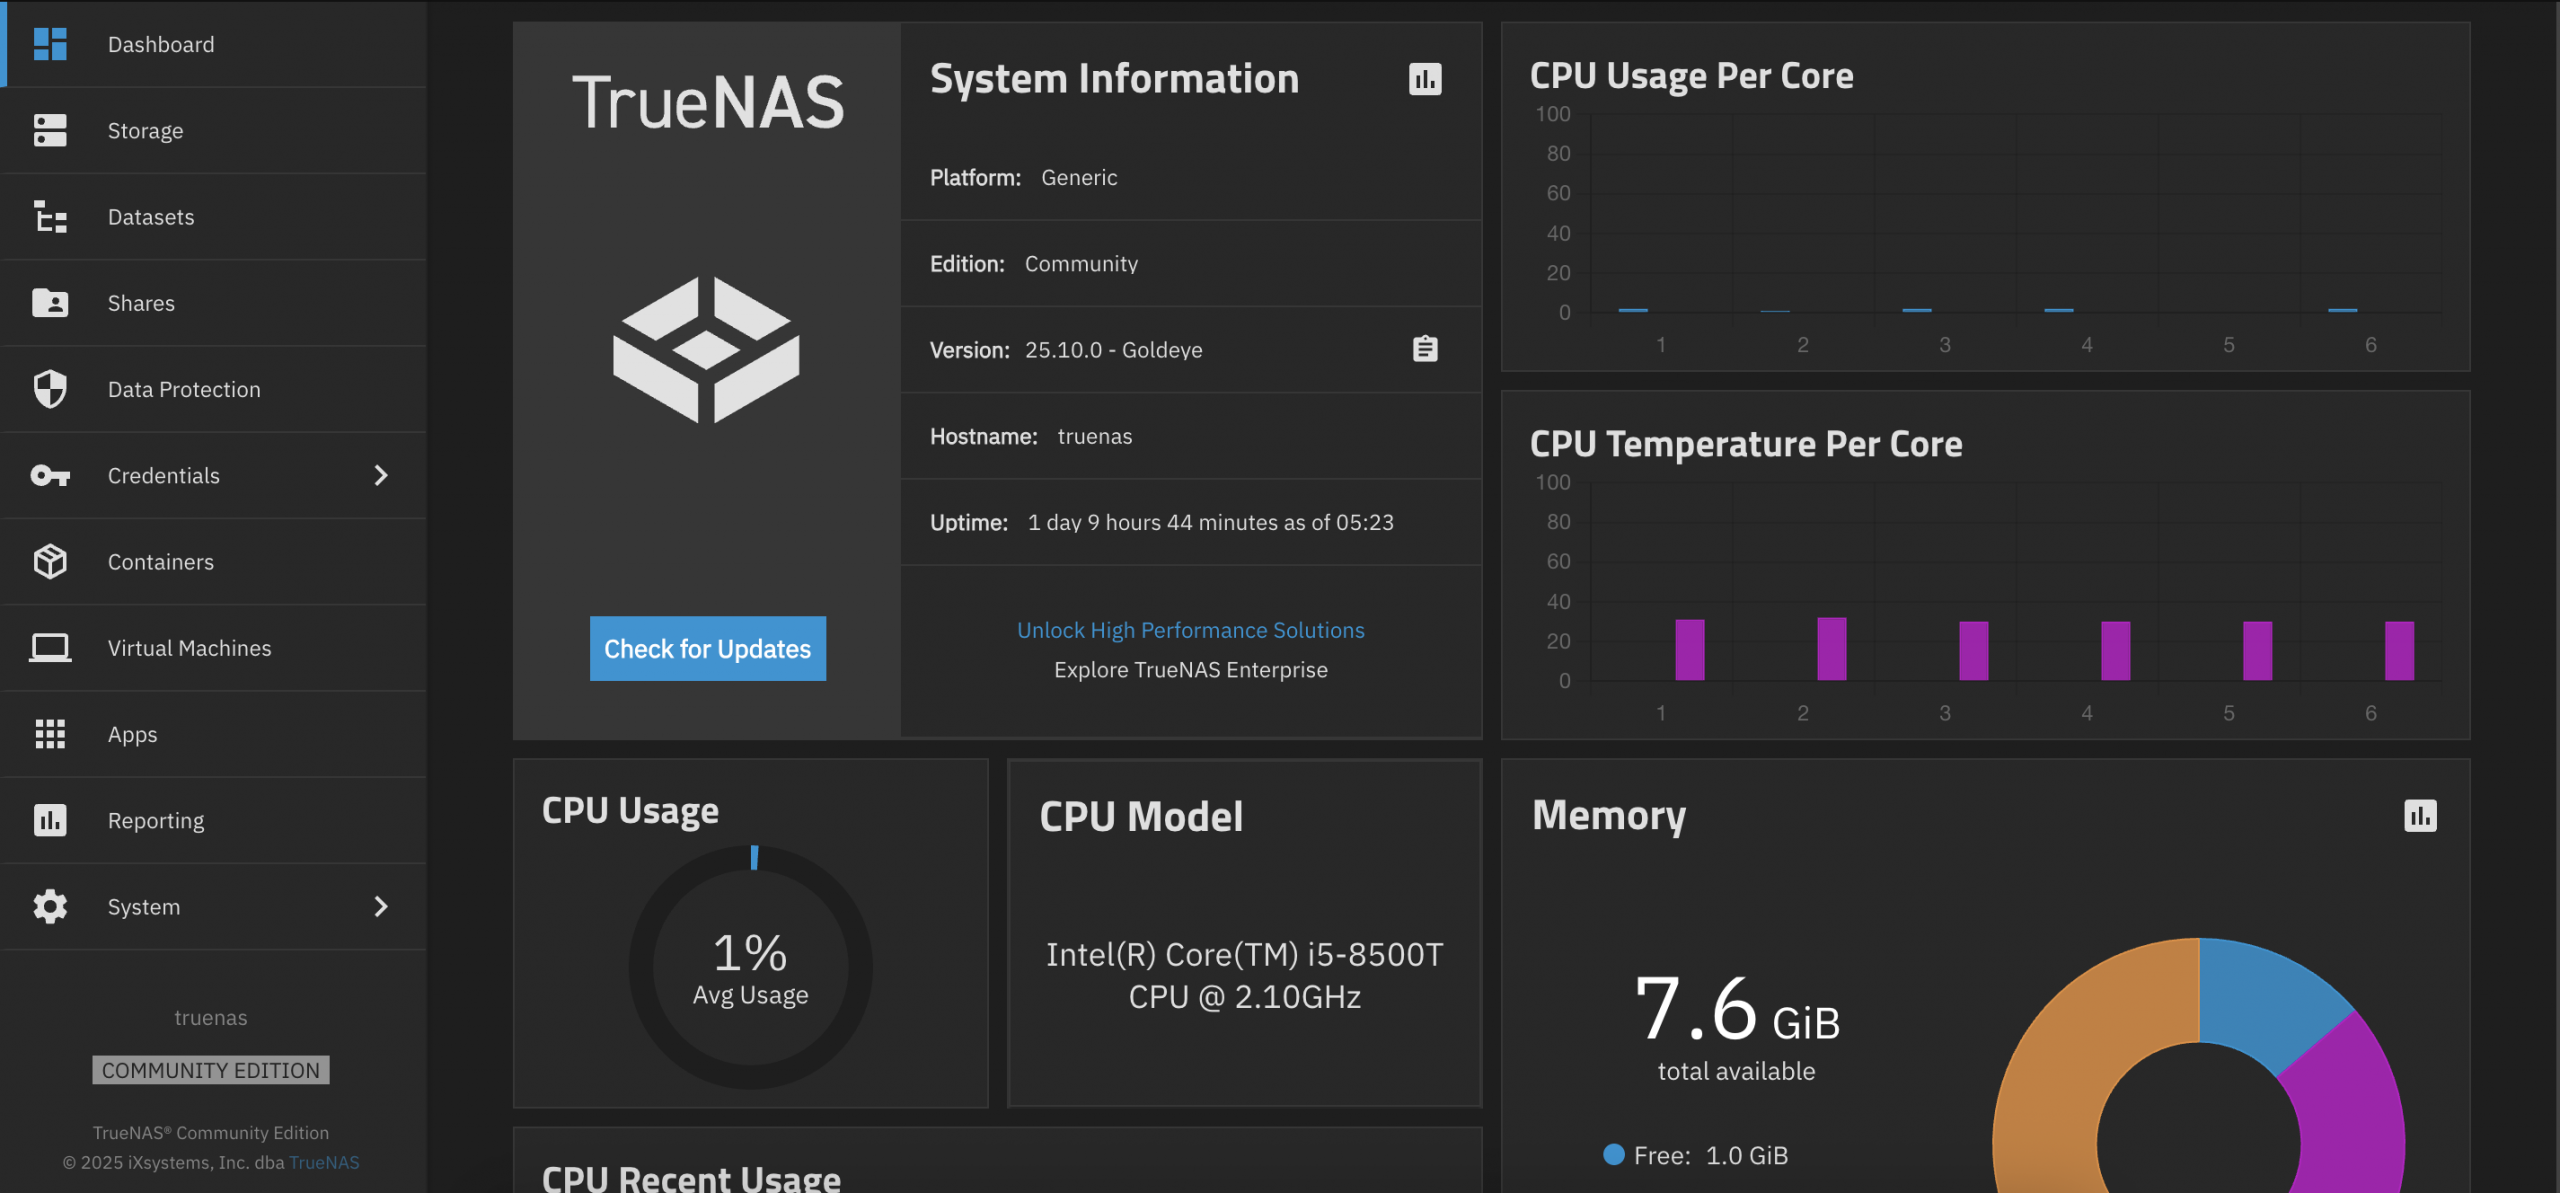Click the Shares folder icon
2560x1193 pixels.
[50, 303]
